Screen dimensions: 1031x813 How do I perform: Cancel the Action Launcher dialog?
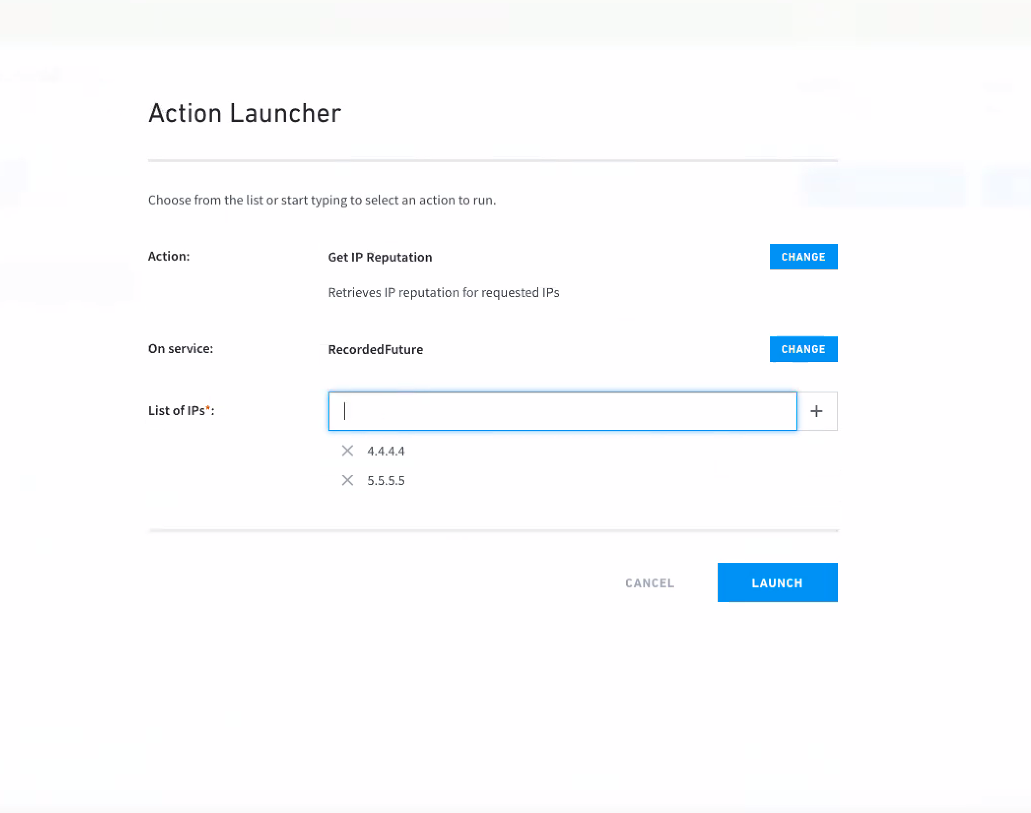click(649, 583)
